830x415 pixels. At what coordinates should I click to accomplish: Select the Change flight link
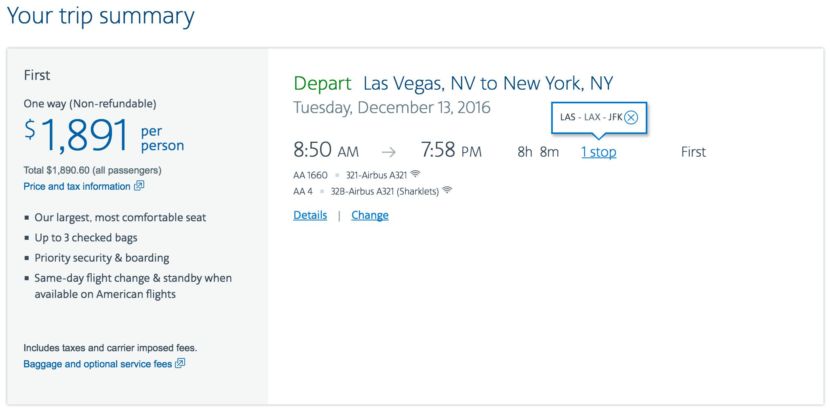click(x=369, y=215)
